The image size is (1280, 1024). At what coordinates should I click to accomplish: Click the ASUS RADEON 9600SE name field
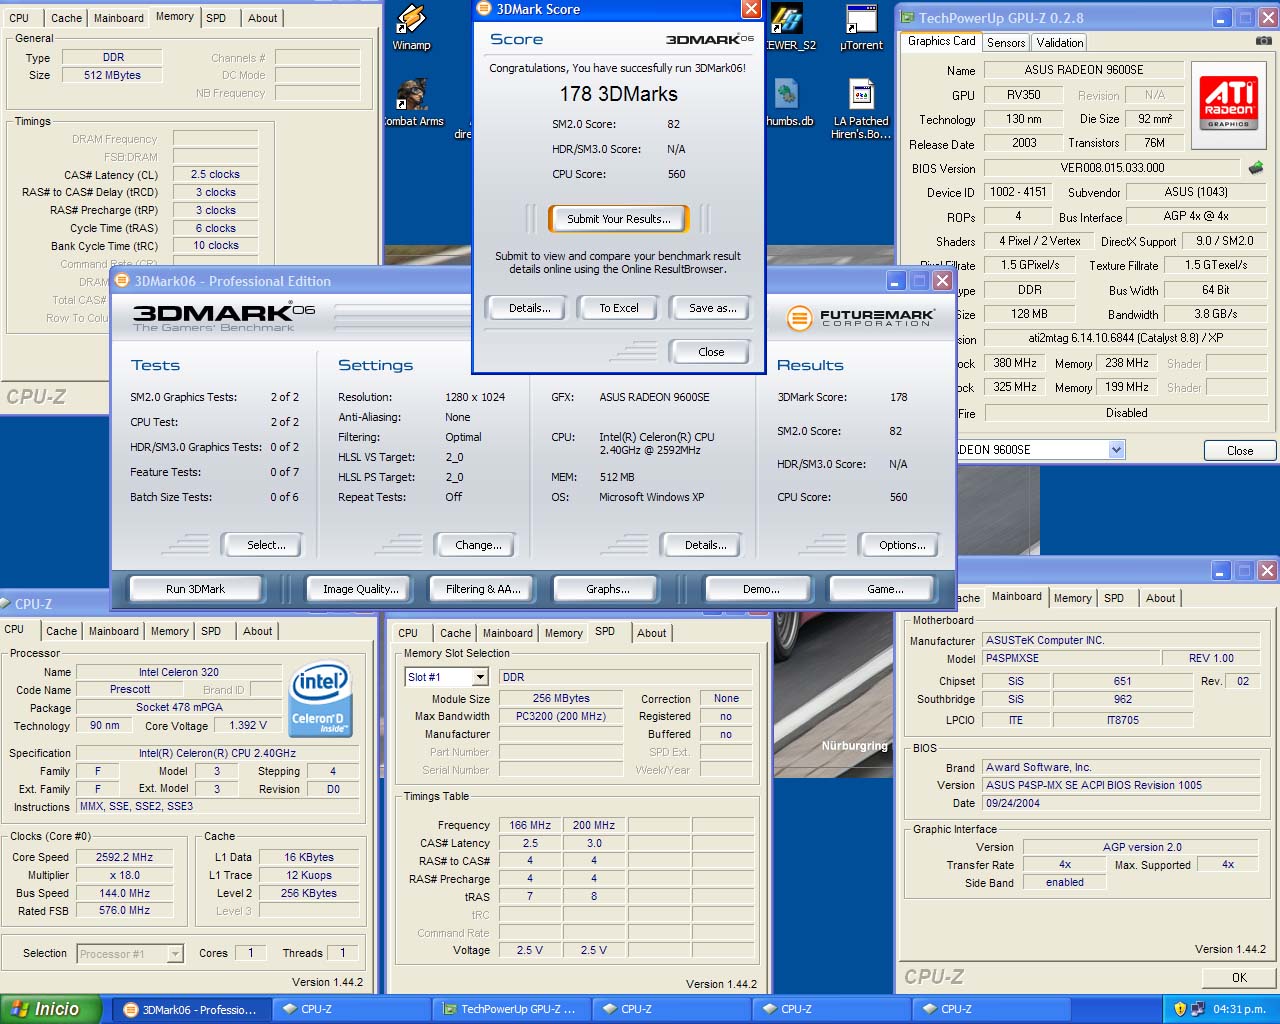[x=1084, y=70]
